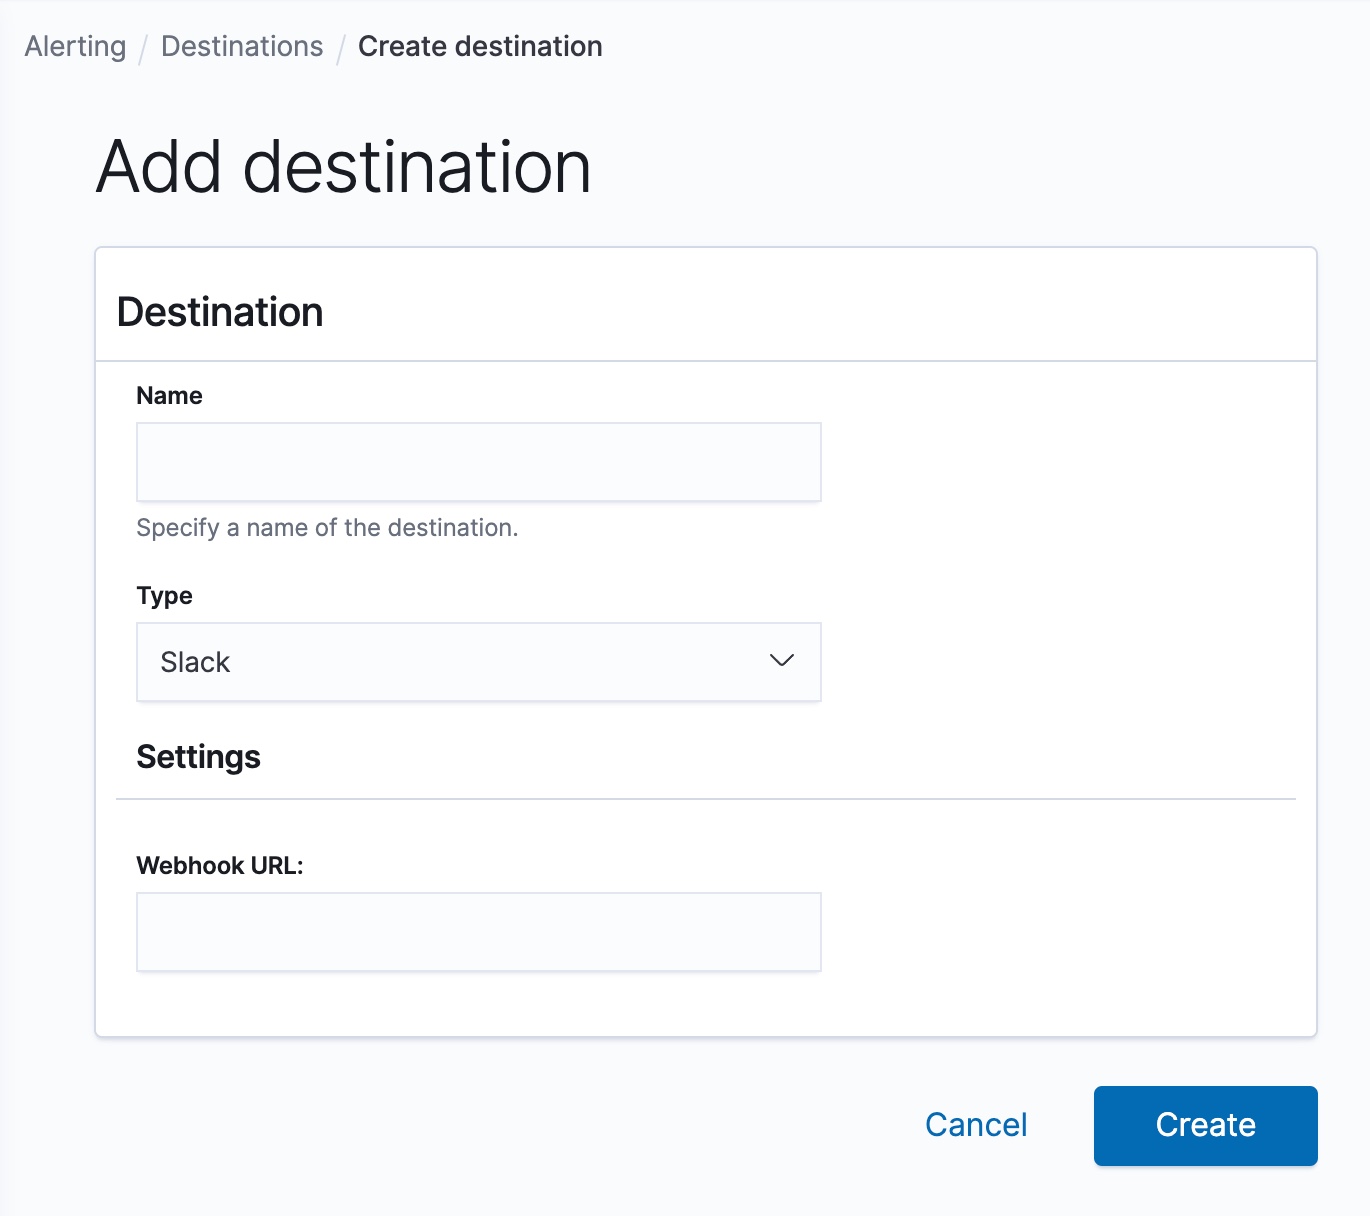Click the Type field label
Screen dimensions: 1370x1216
point(164,596)
